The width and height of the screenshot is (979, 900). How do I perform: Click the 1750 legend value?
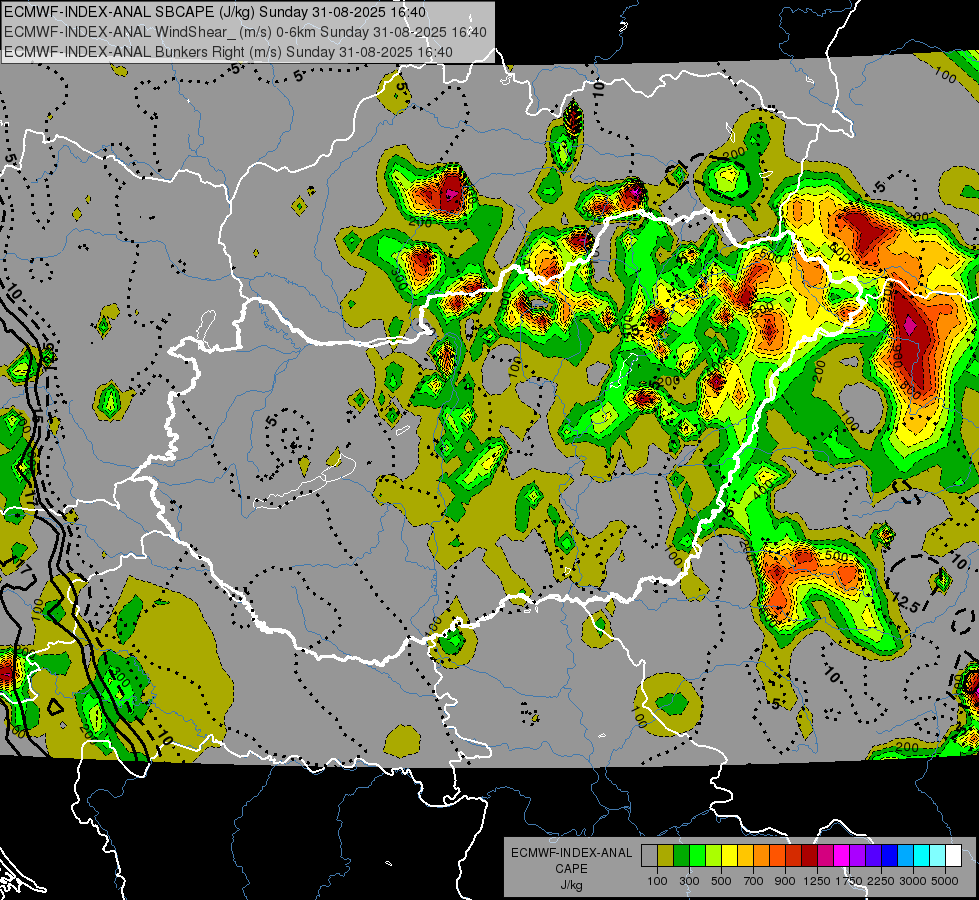[849, 881]
